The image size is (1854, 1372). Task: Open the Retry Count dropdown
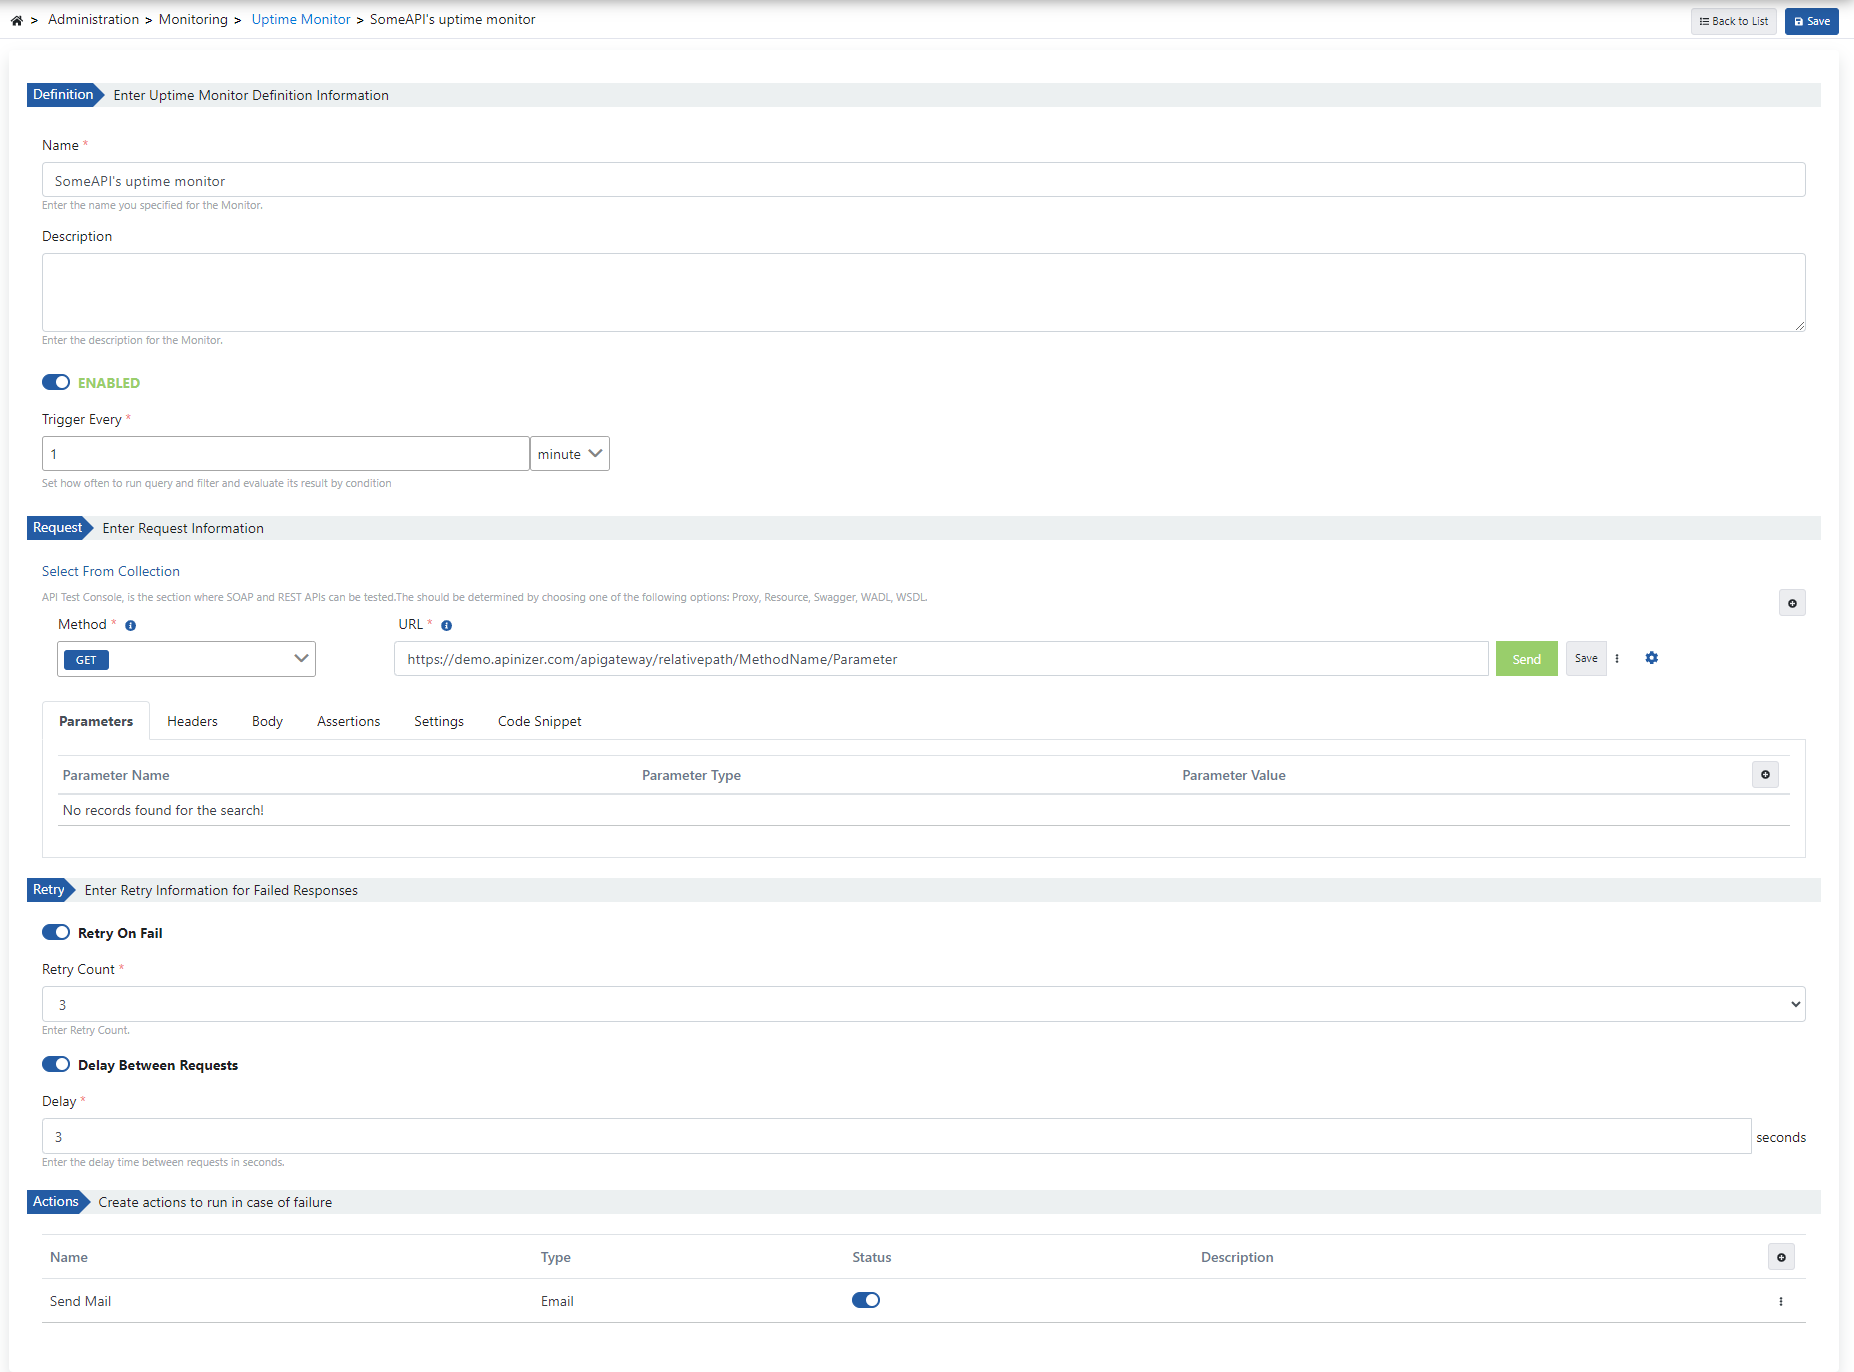922,1004
